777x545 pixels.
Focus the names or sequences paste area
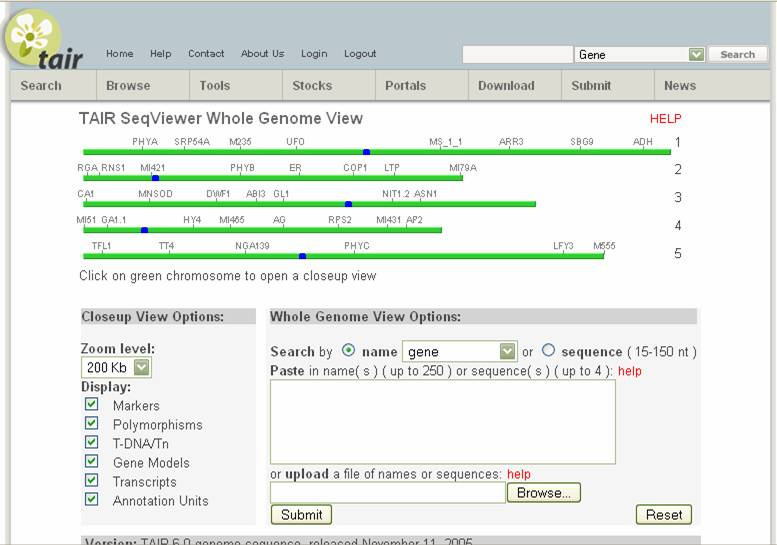443,422
